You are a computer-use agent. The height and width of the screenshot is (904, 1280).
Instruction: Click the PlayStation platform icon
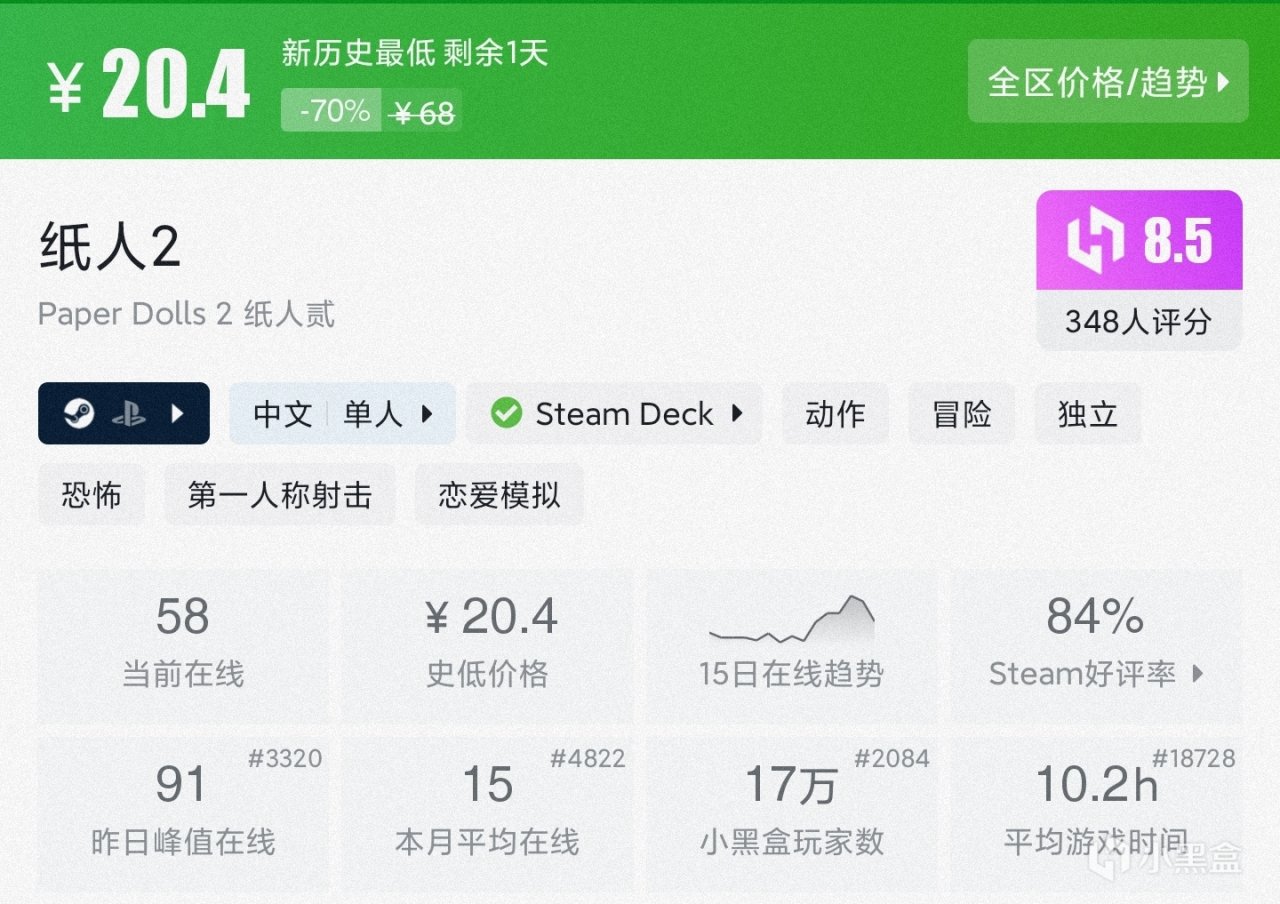pos(128,413)
